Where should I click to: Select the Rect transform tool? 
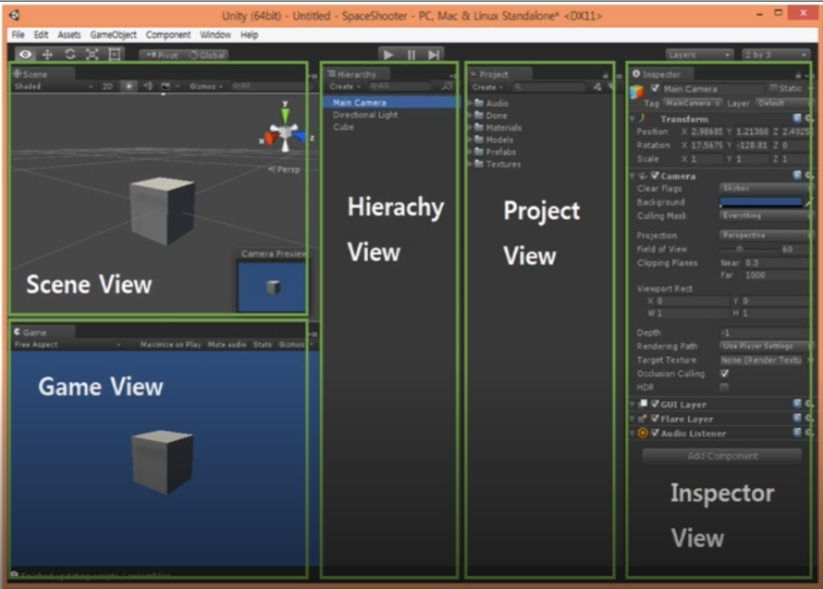point(114,55)
